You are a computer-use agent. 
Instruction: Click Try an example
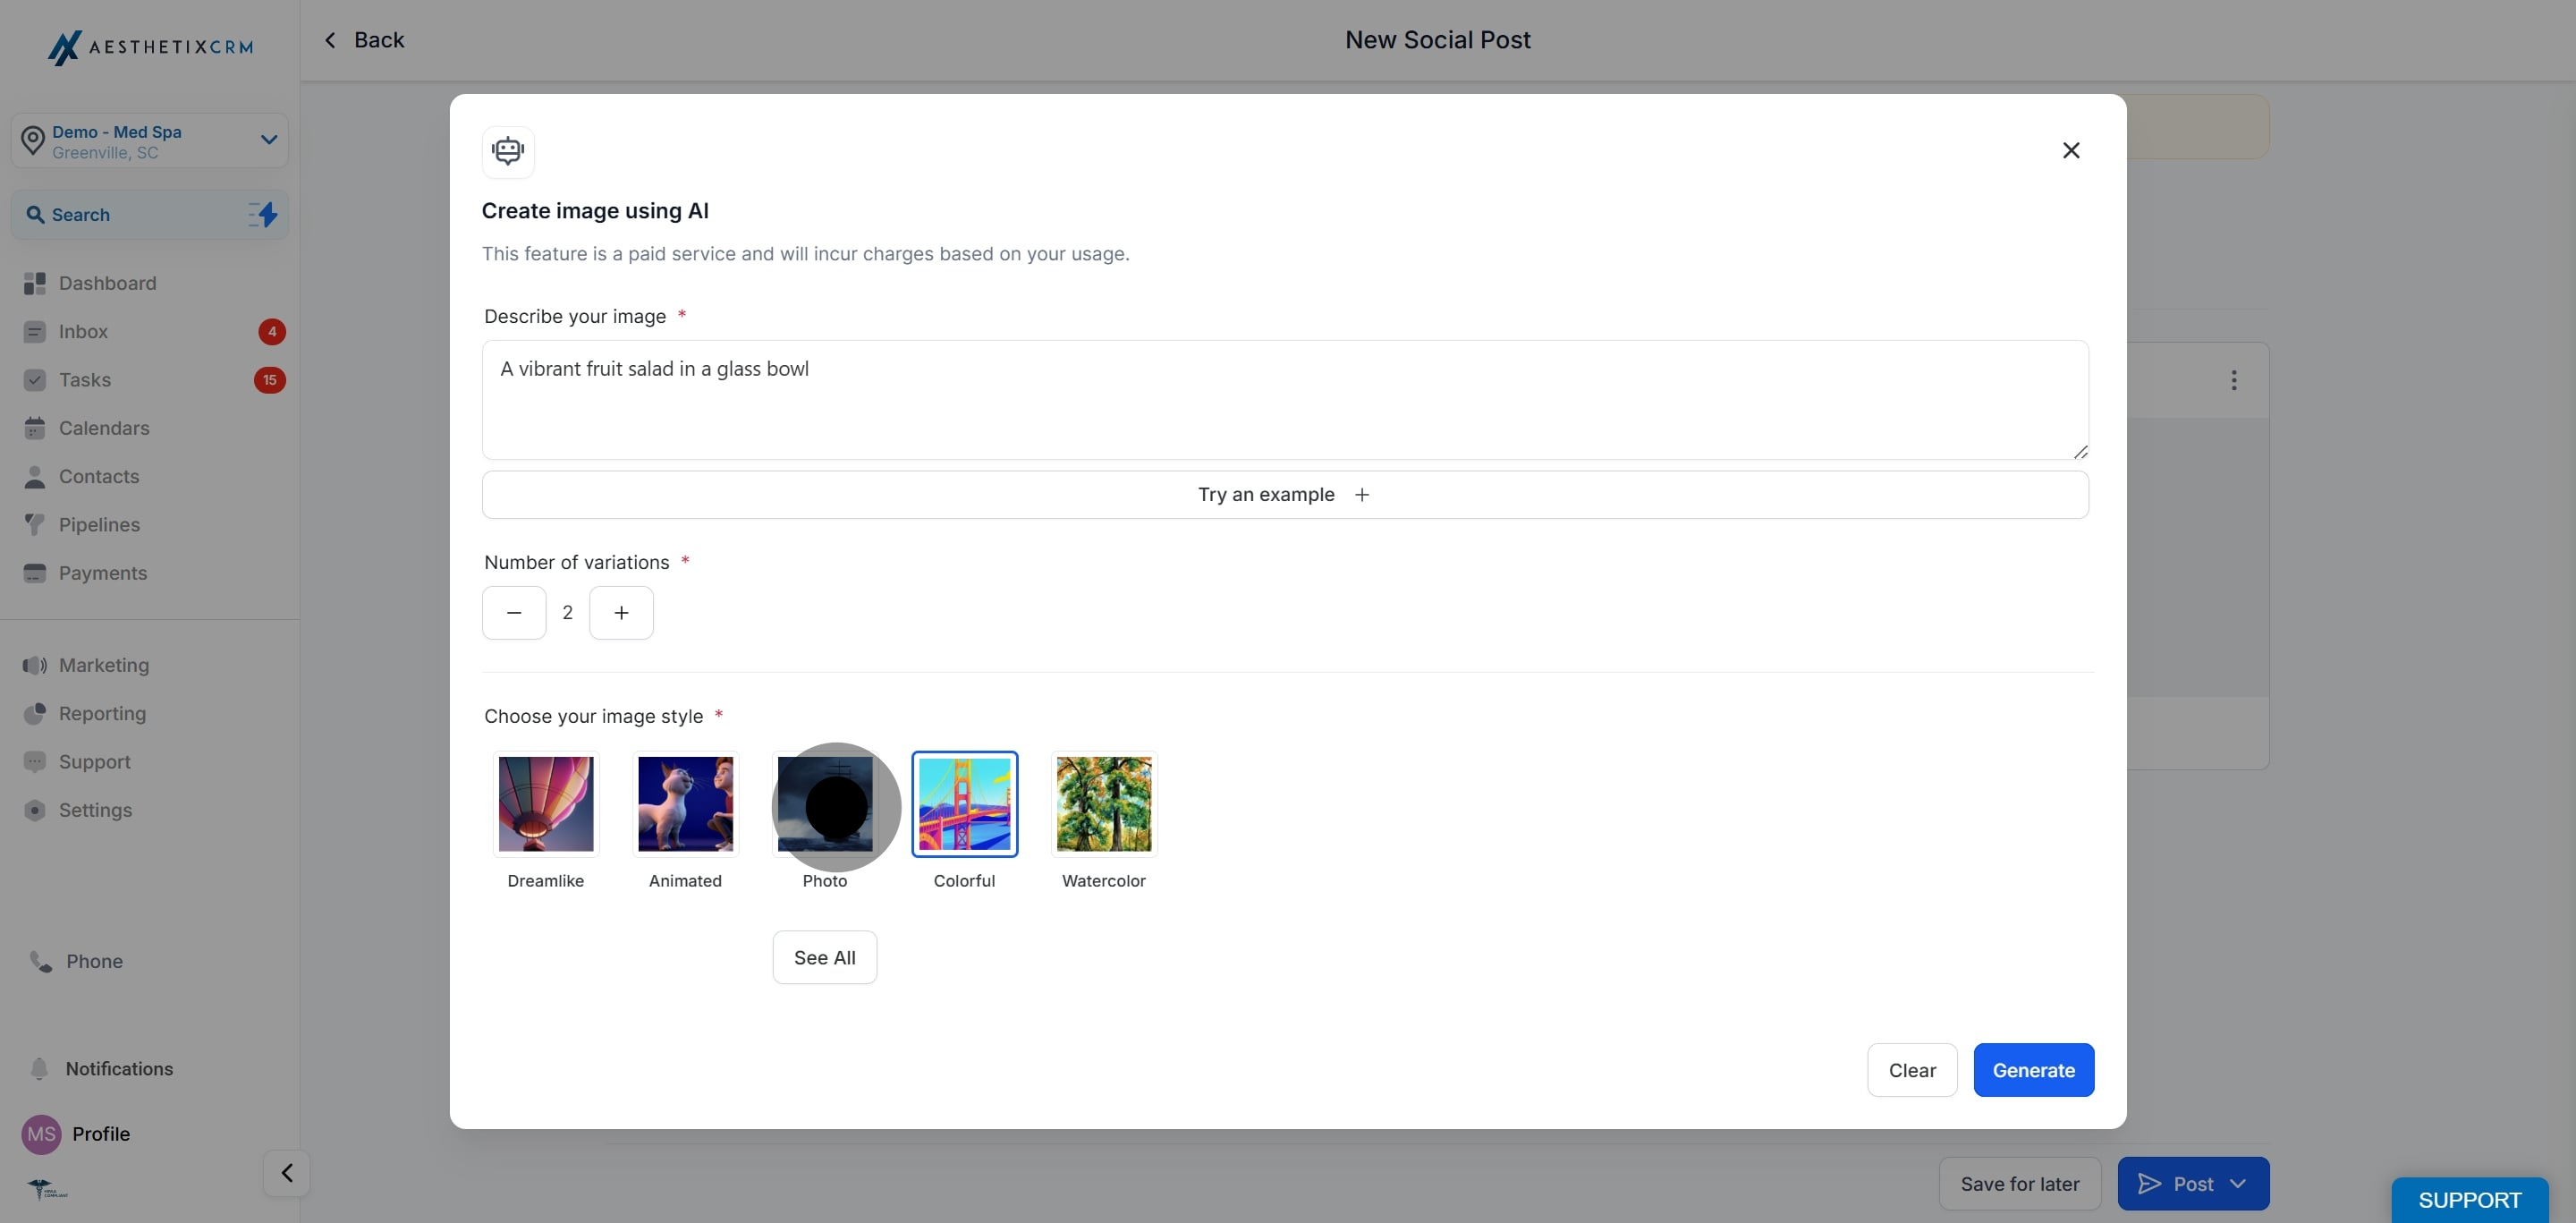point(1283,494)
